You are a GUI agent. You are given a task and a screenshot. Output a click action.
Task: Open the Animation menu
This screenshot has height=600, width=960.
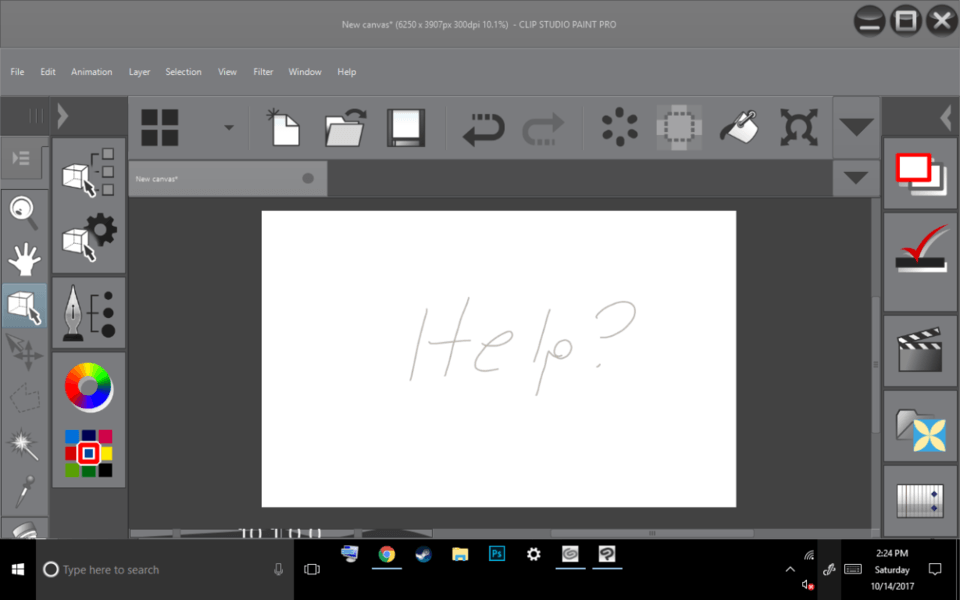[92, 72]
